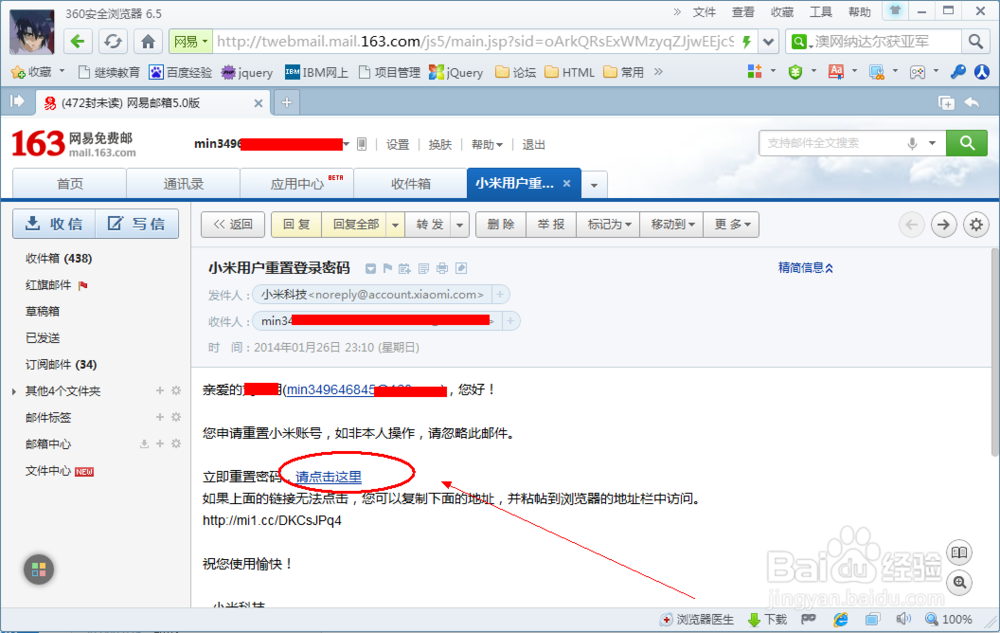Go back with the browser's green back arrow
1000x633 pixels.
pos(78,42)
